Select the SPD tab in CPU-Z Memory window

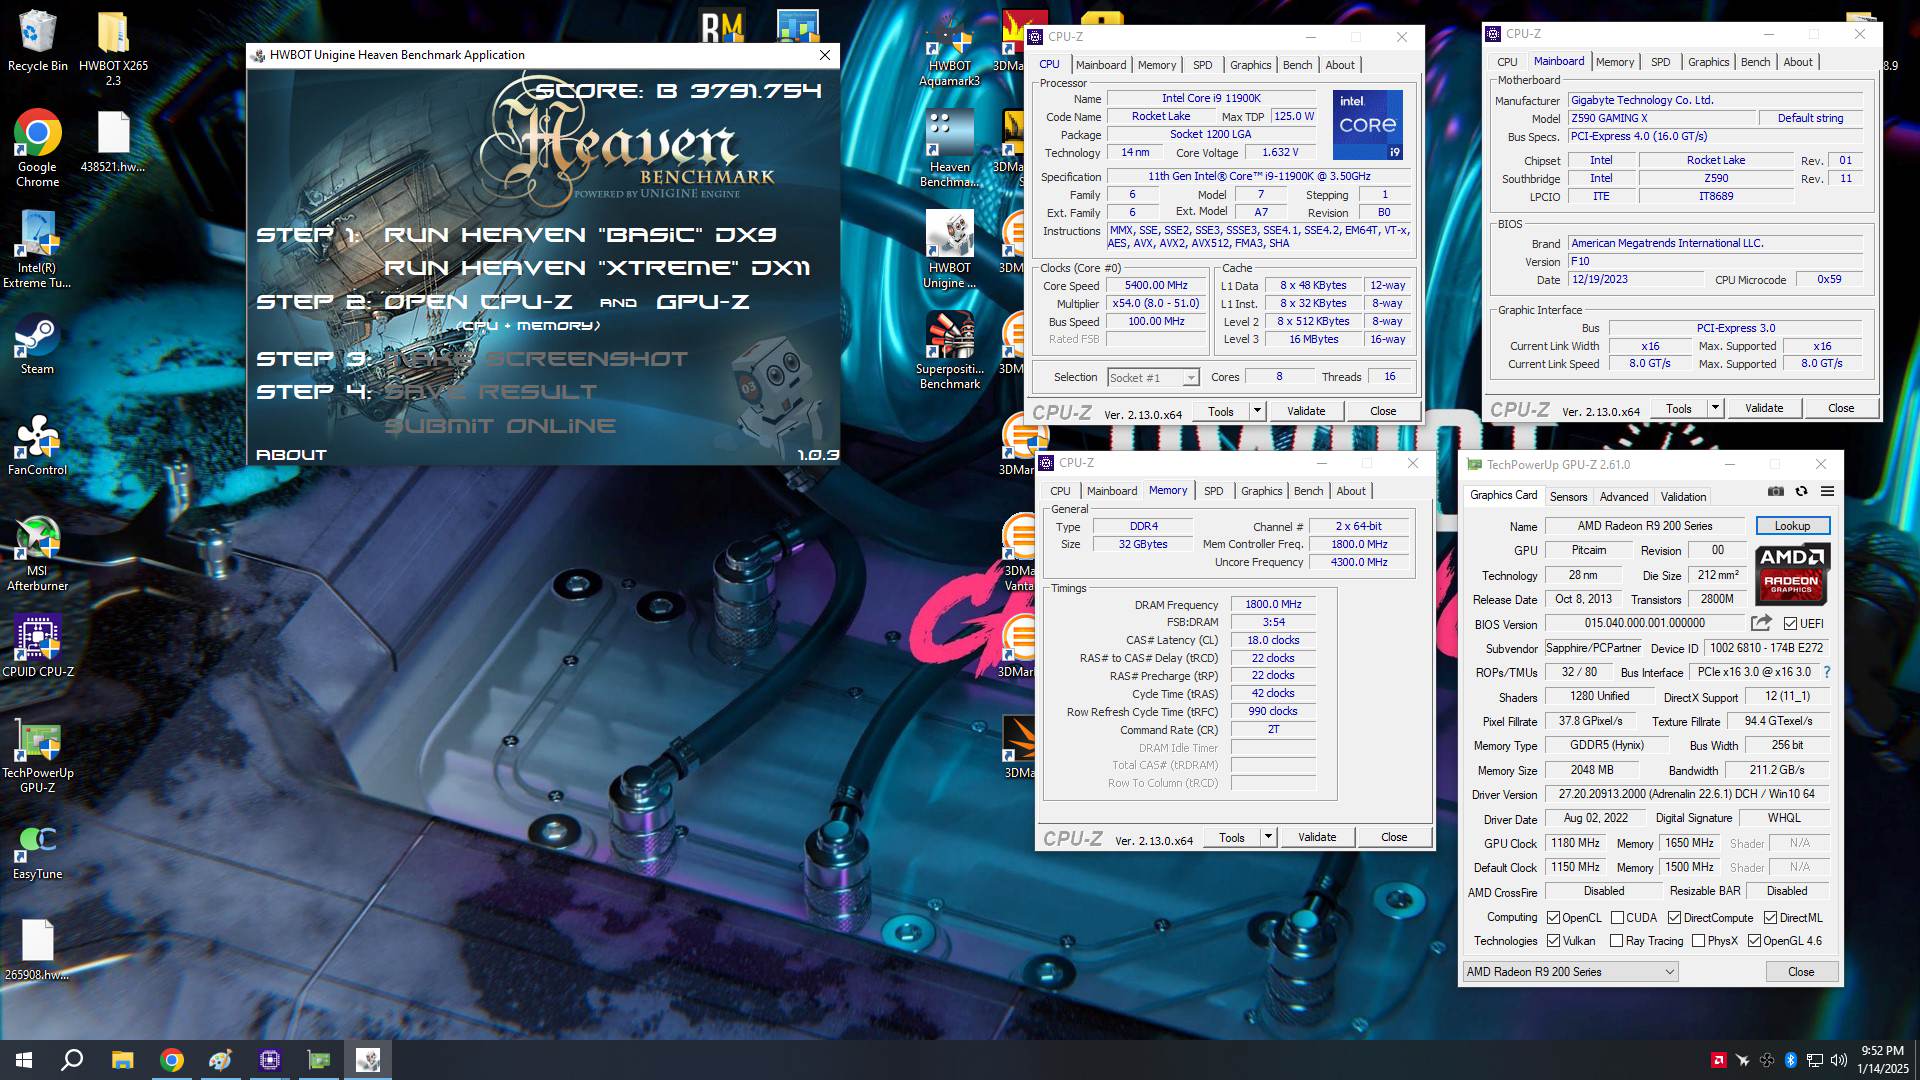pos(1213,491)
